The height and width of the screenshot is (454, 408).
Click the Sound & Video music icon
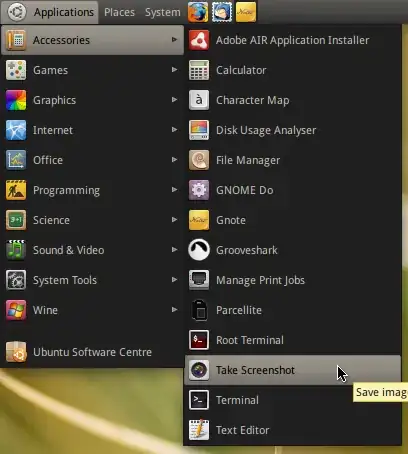(16, 250)
